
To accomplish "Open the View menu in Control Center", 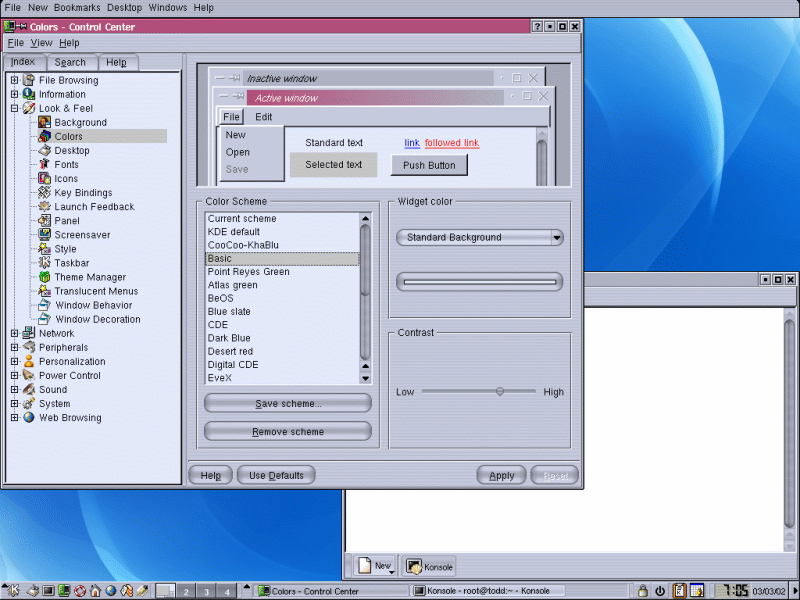I will [x=41, y=43].
